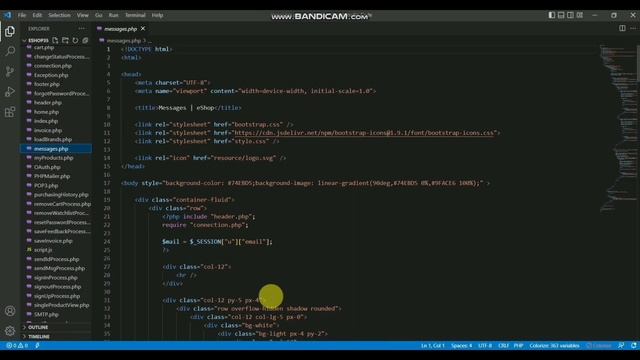The height and width of the screenshot is (360, 640).
Task: Open notifications bell in status bar
Action: (x=634, y=345)
